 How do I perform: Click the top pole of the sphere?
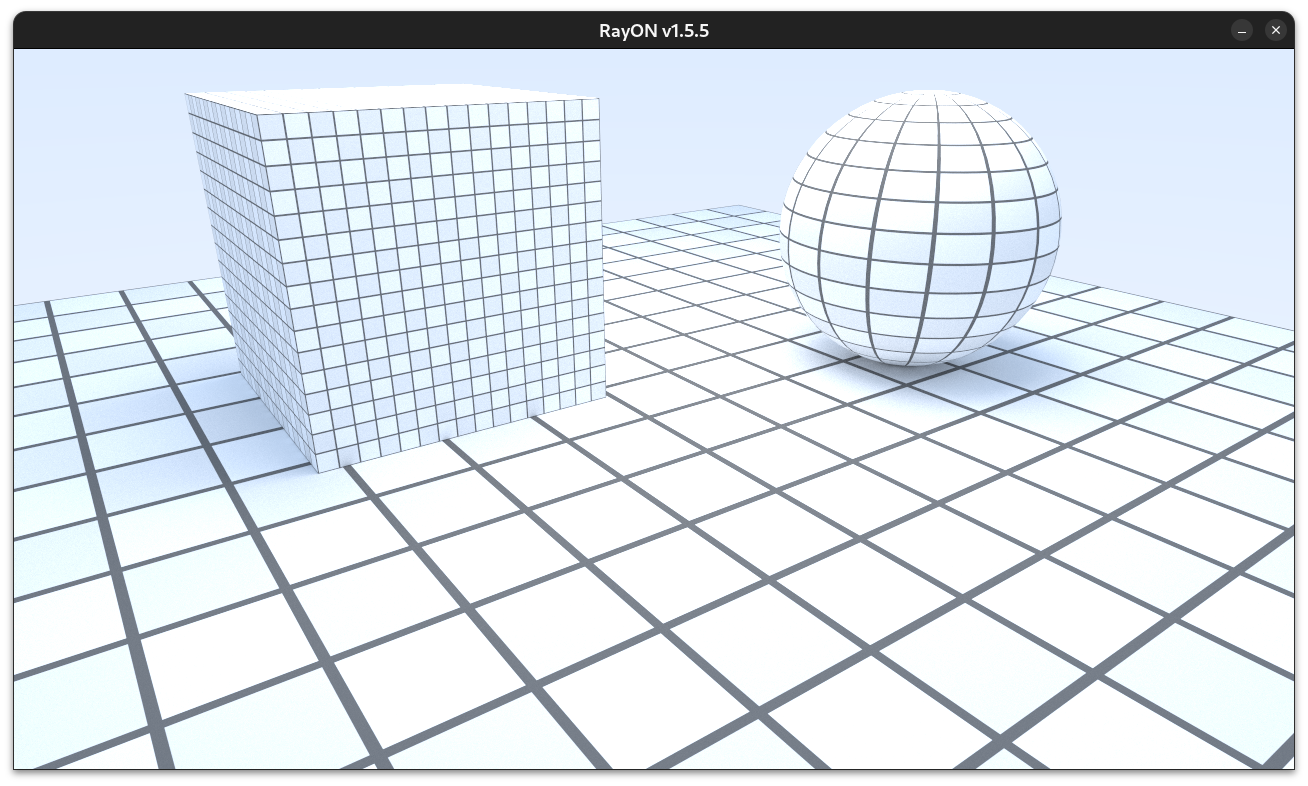918,96
